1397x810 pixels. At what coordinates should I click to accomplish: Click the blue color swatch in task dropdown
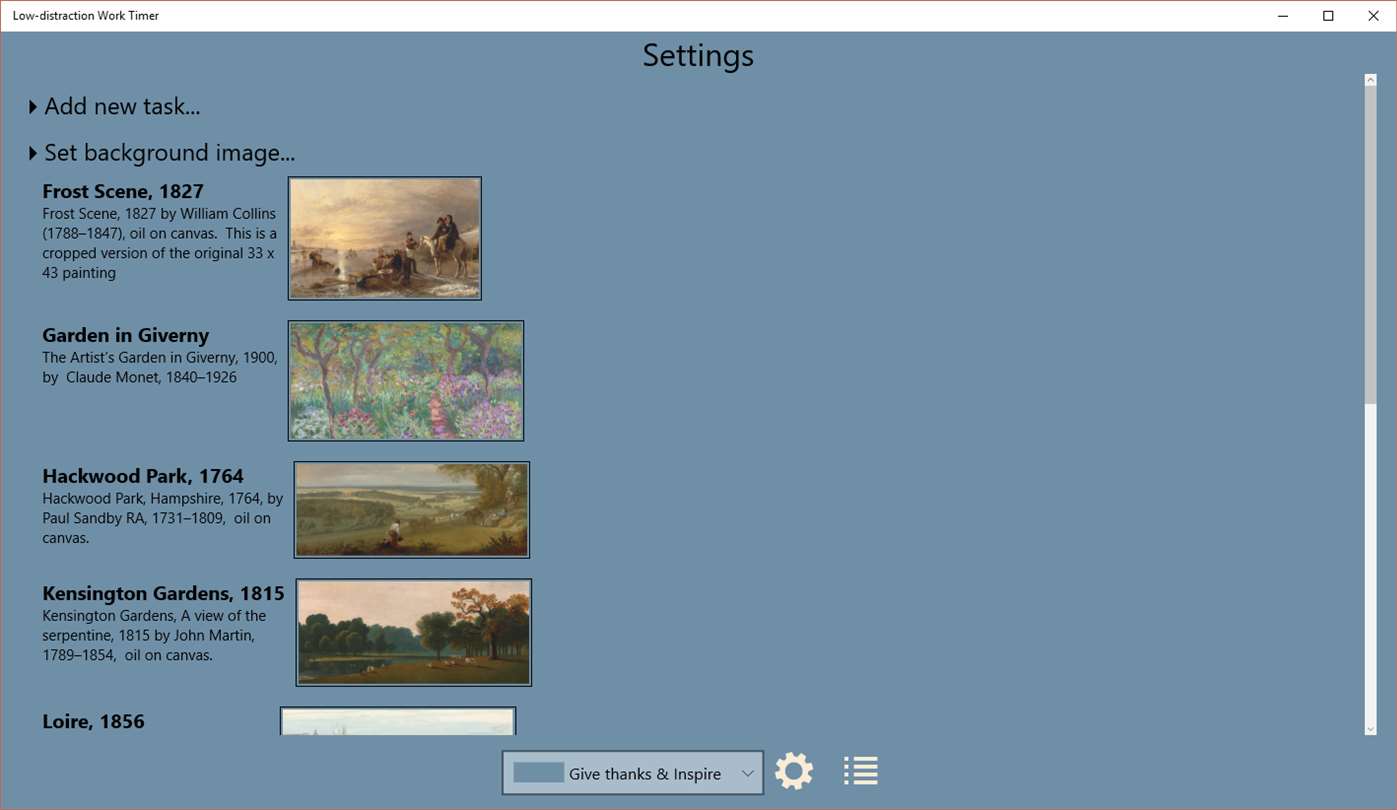(x=539, y=773)
